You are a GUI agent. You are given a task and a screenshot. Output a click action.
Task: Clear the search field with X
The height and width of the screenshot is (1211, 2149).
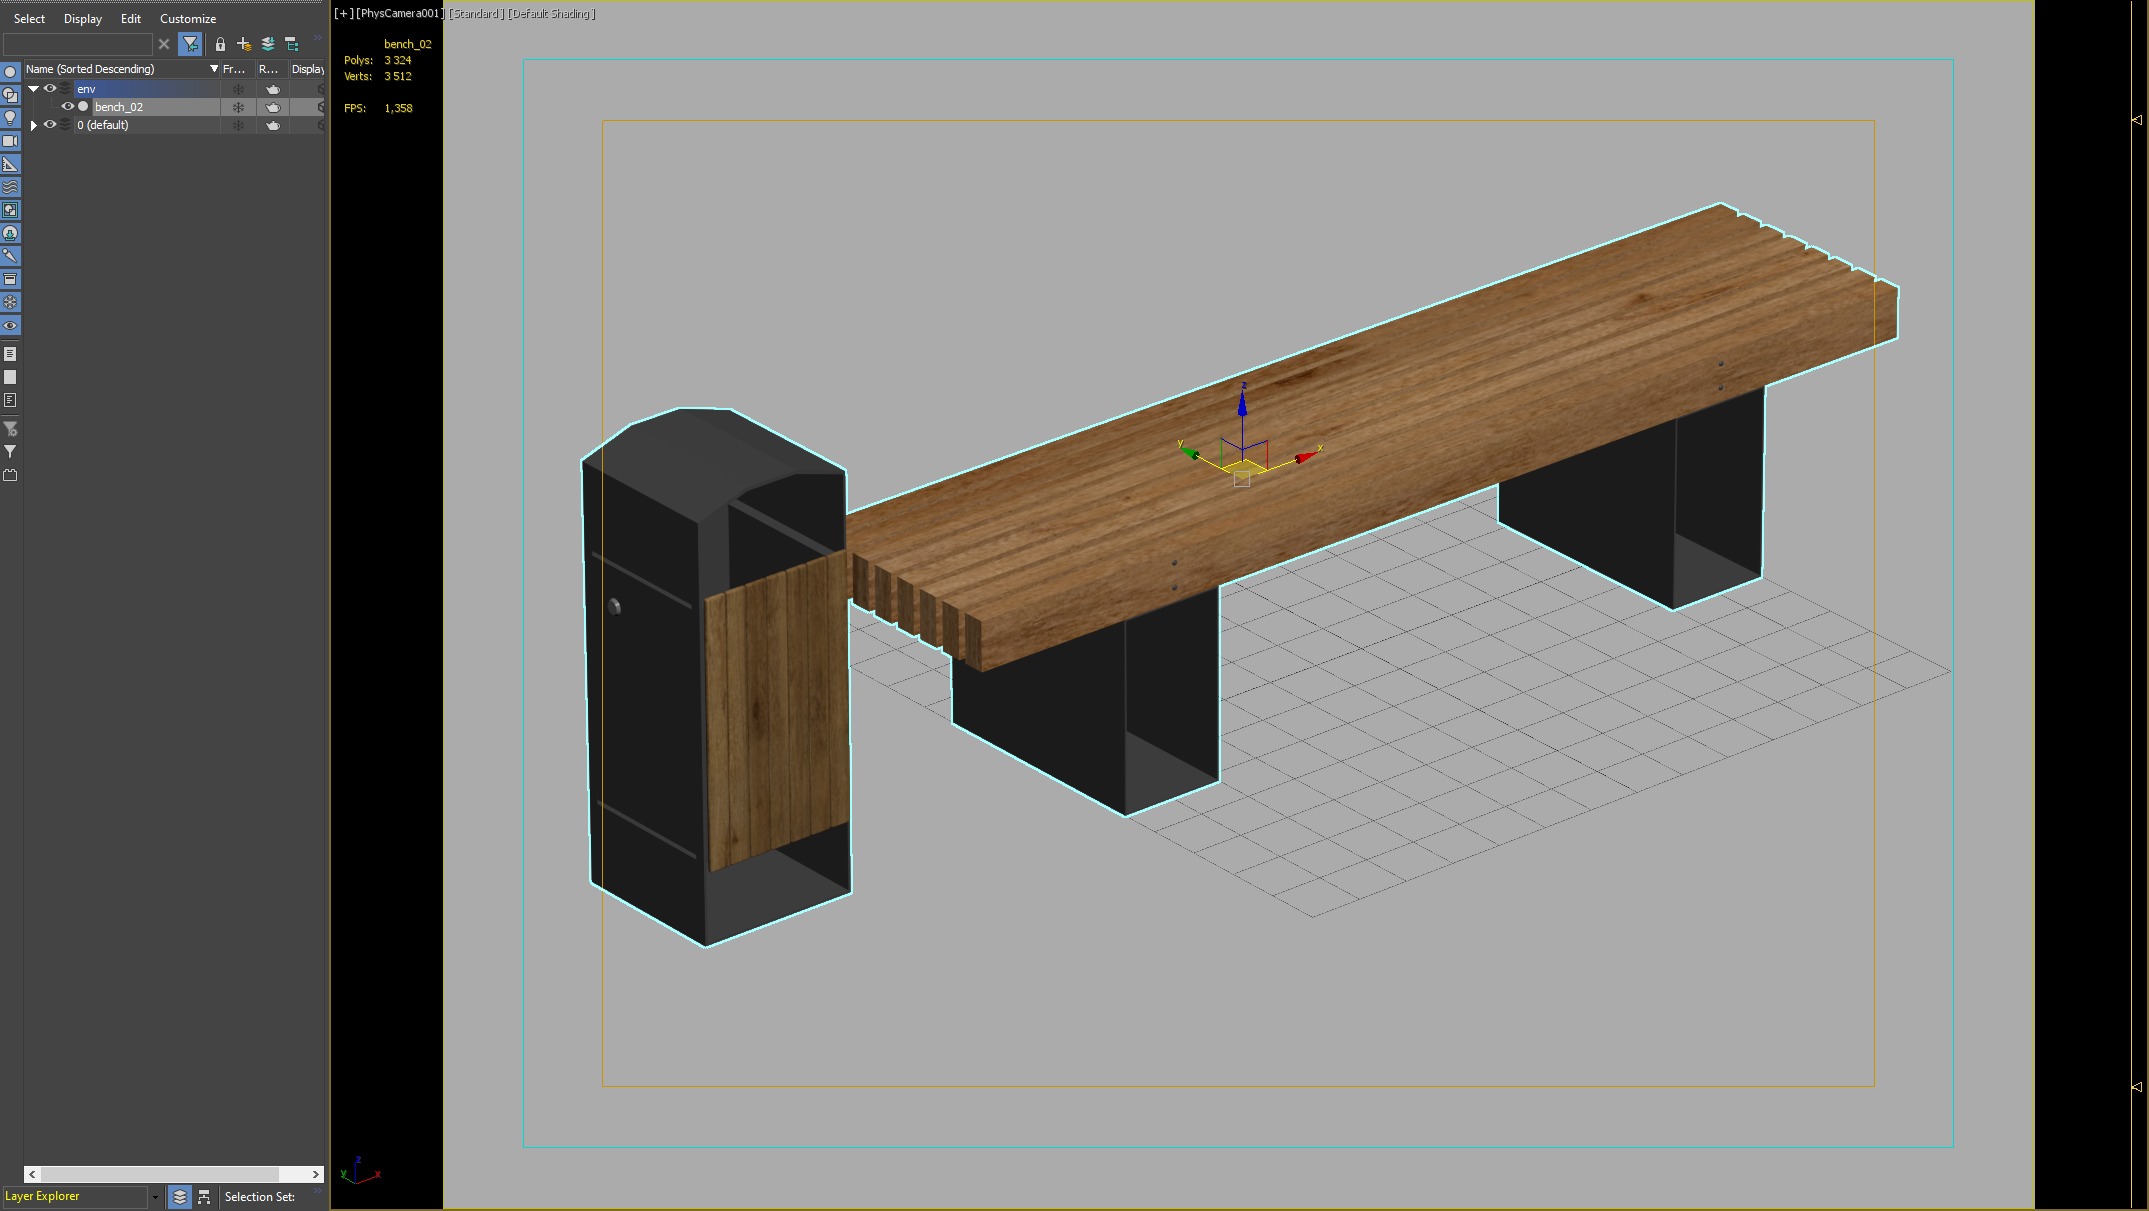click(164, 44)
